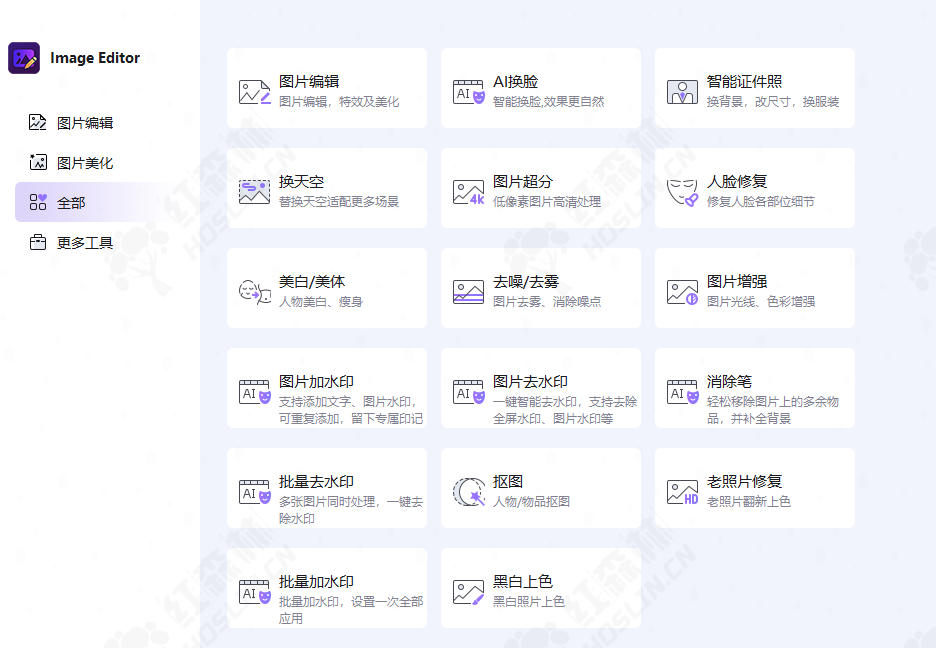Click the 去噪/去雾 card icon

[469, 292]
